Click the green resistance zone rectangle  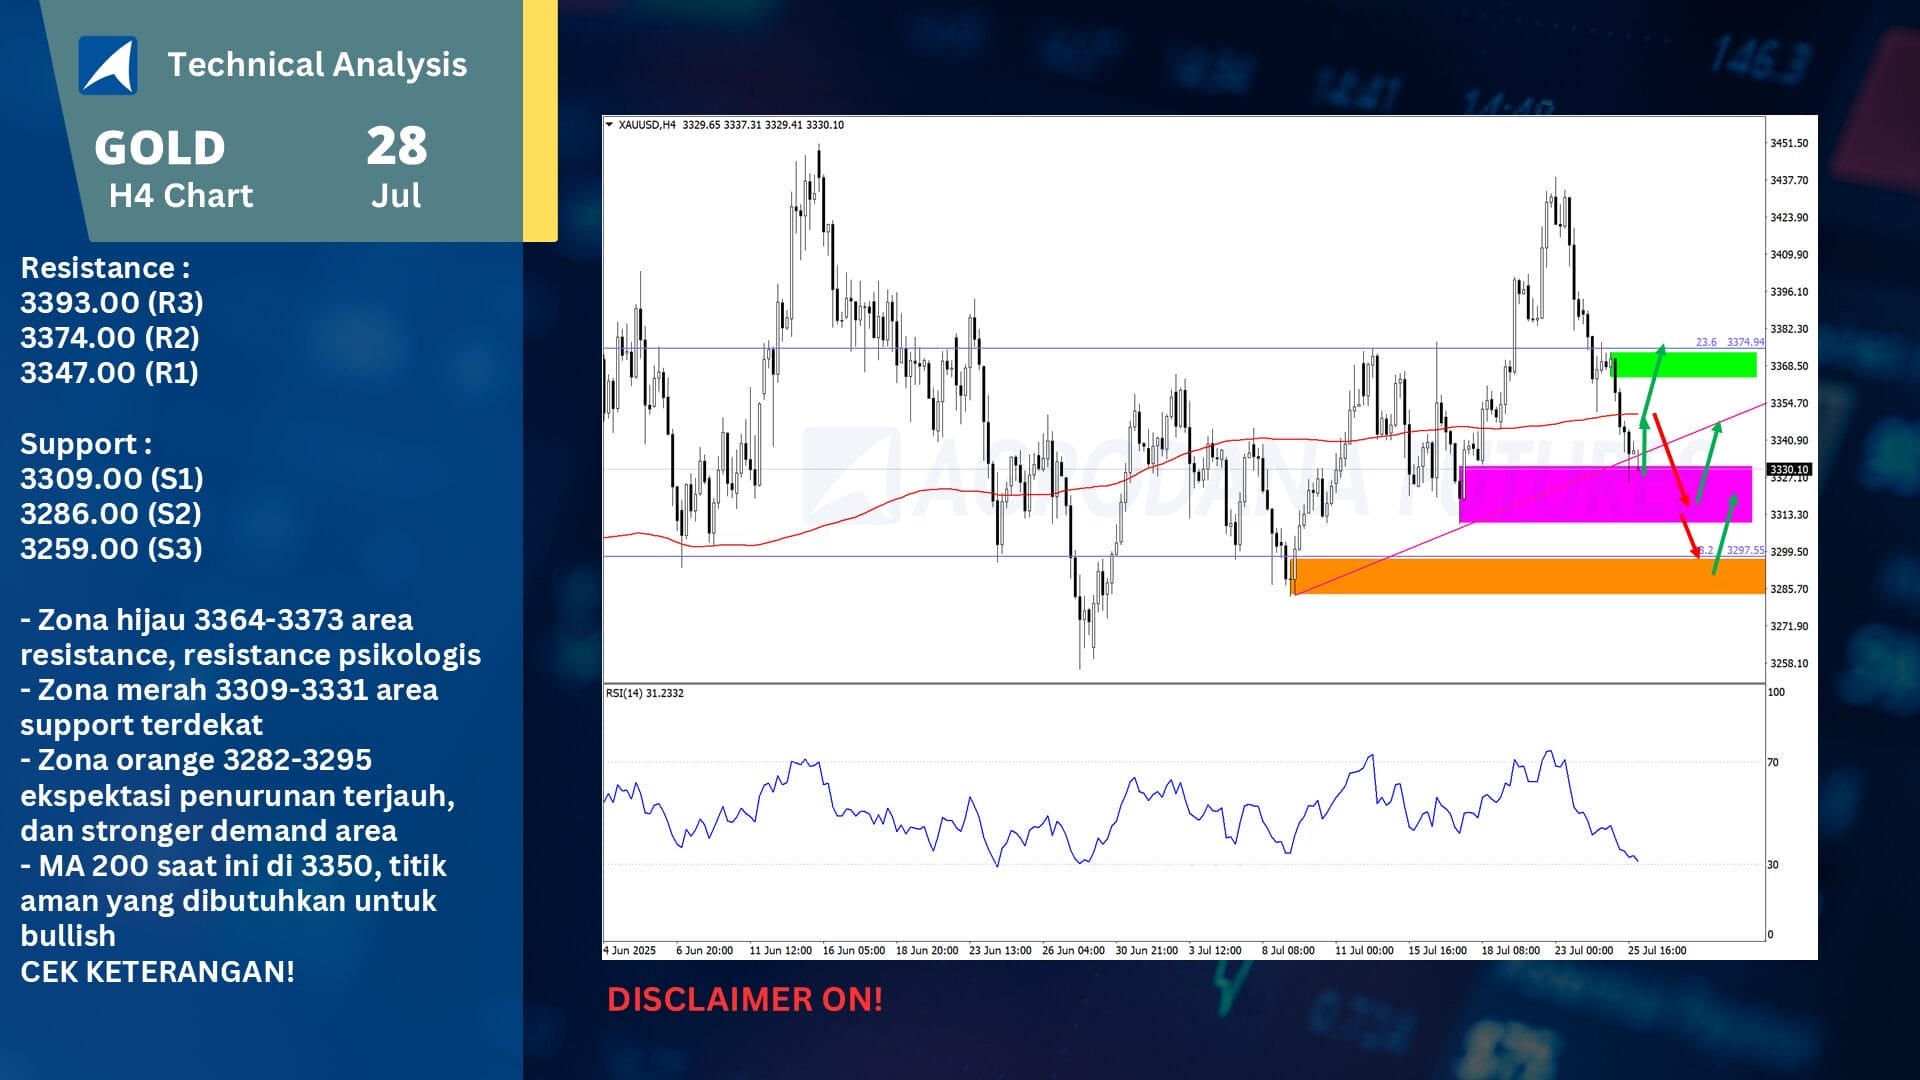1710,365
